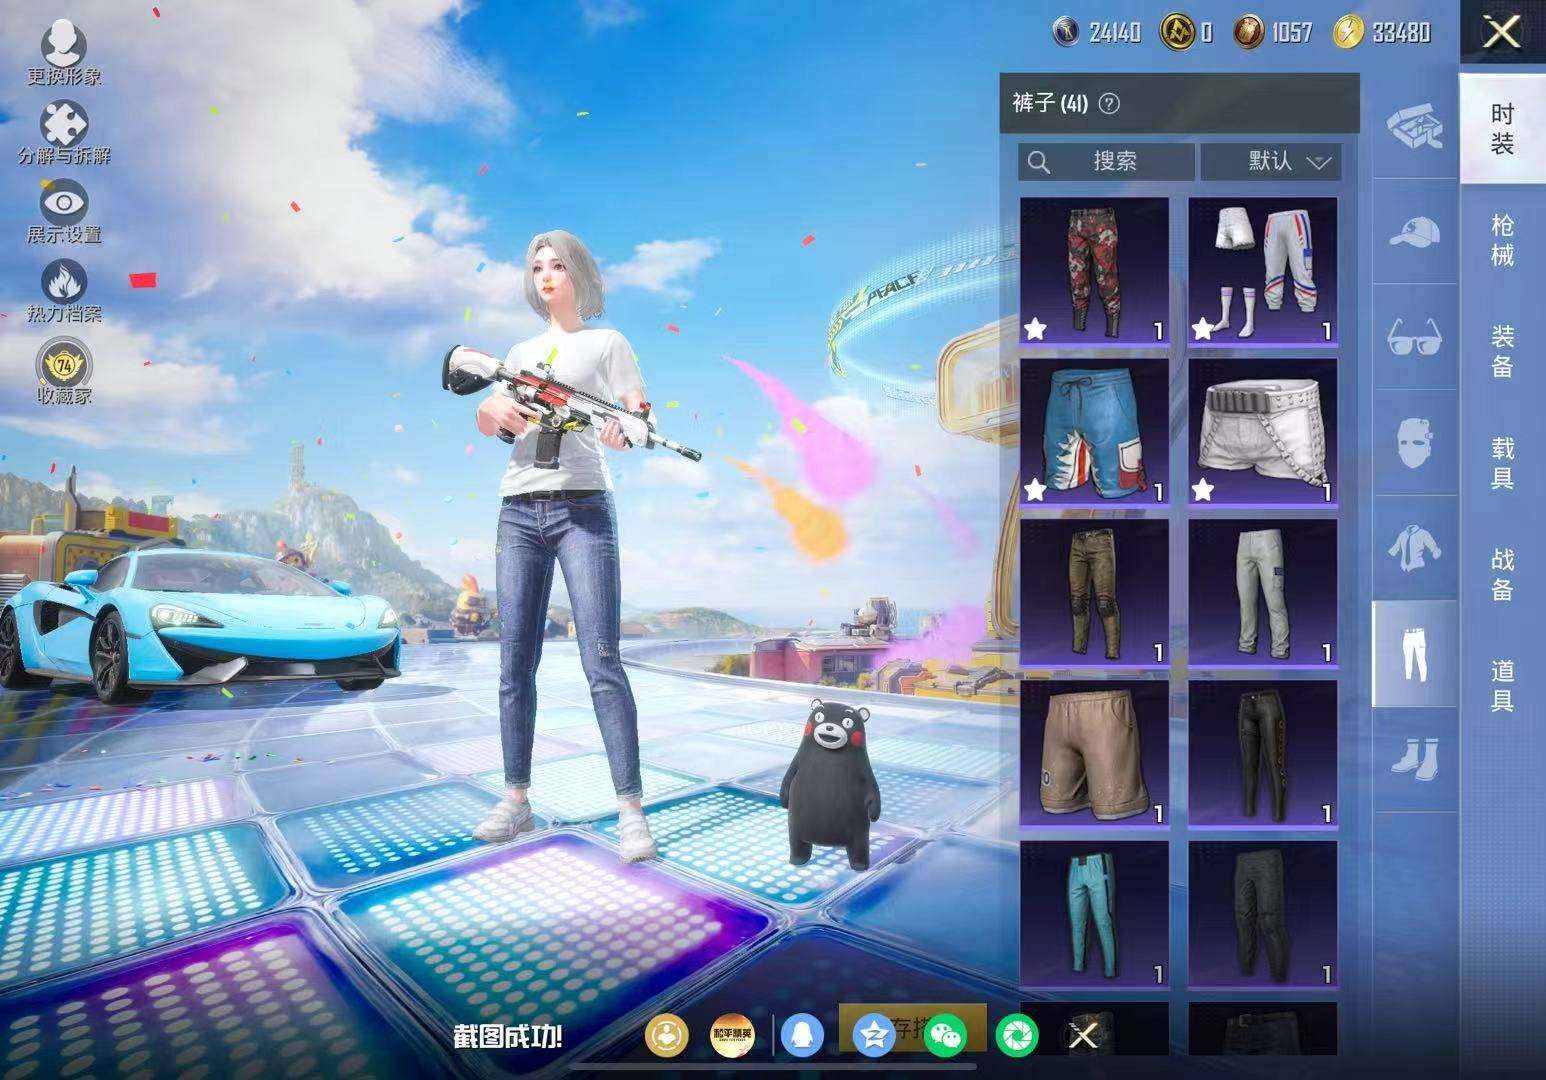The height and width of the screenshot is (1080, 1546).
Task: Share screenshot to QQ Zone star icon
Action: coord(874,1036)
